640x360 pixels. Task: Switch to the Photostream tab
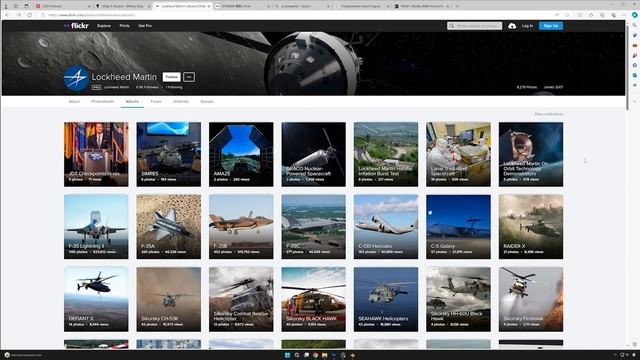(102, 101)
